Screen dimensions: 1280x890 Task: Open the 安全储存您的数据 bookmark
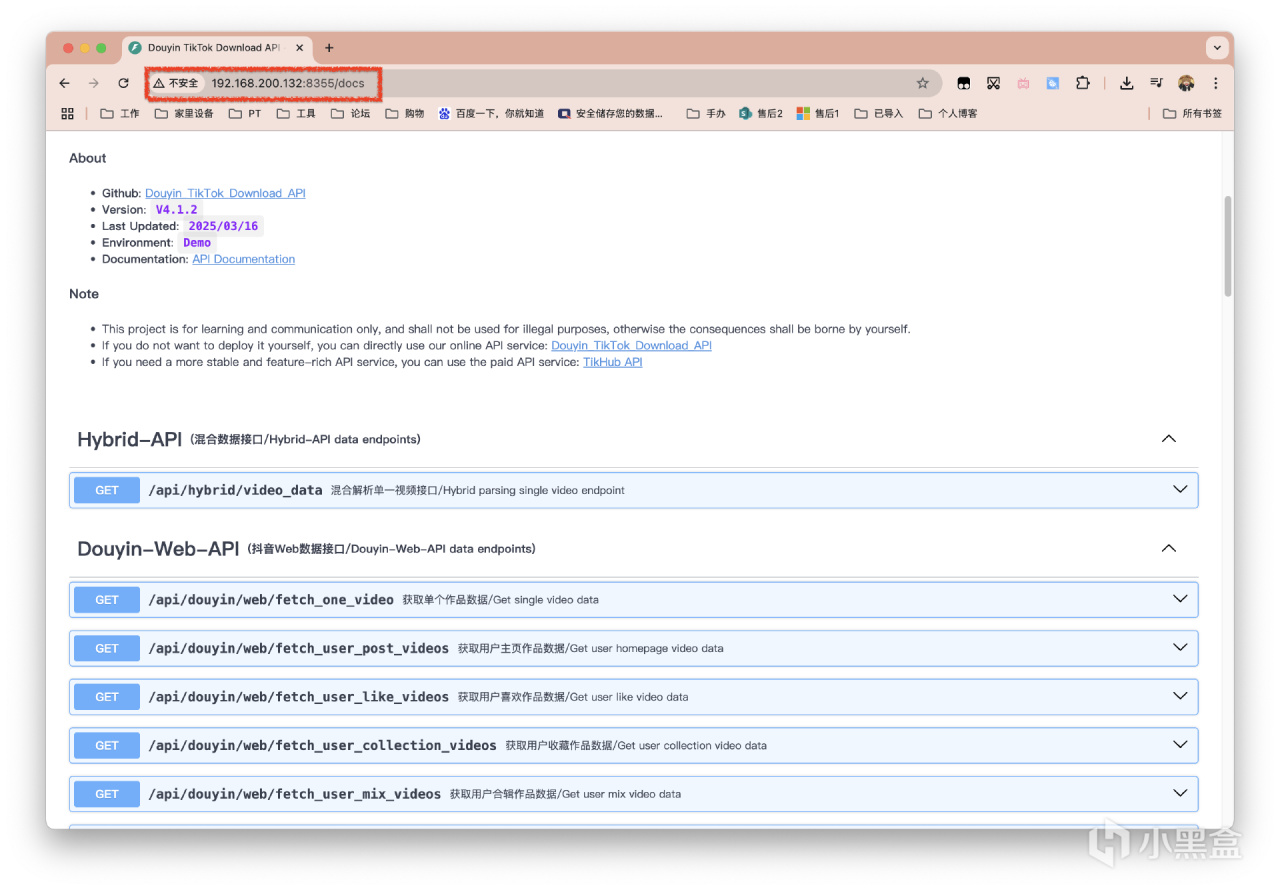tap(610, 113)
